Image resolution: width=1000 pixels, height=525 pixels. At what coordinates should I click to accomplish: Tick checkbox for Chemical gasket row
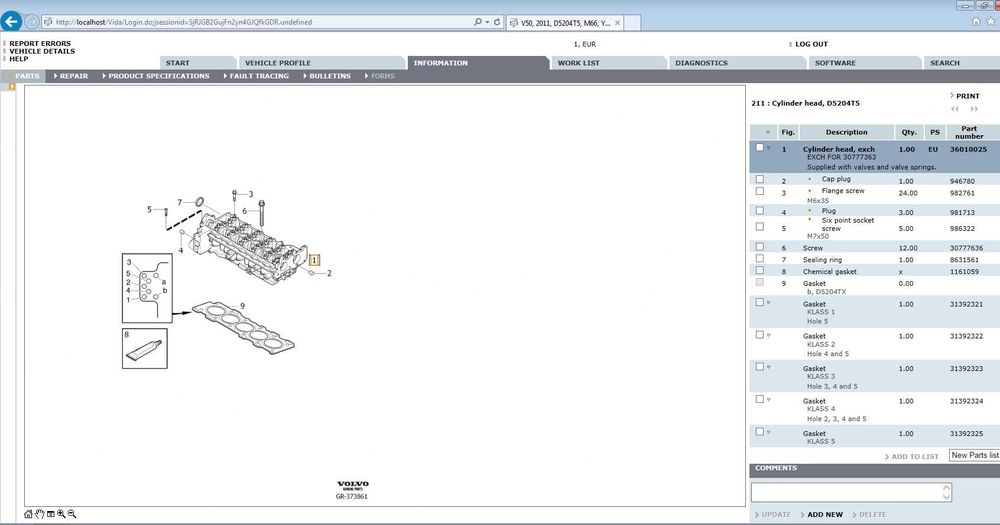point(759,270)
